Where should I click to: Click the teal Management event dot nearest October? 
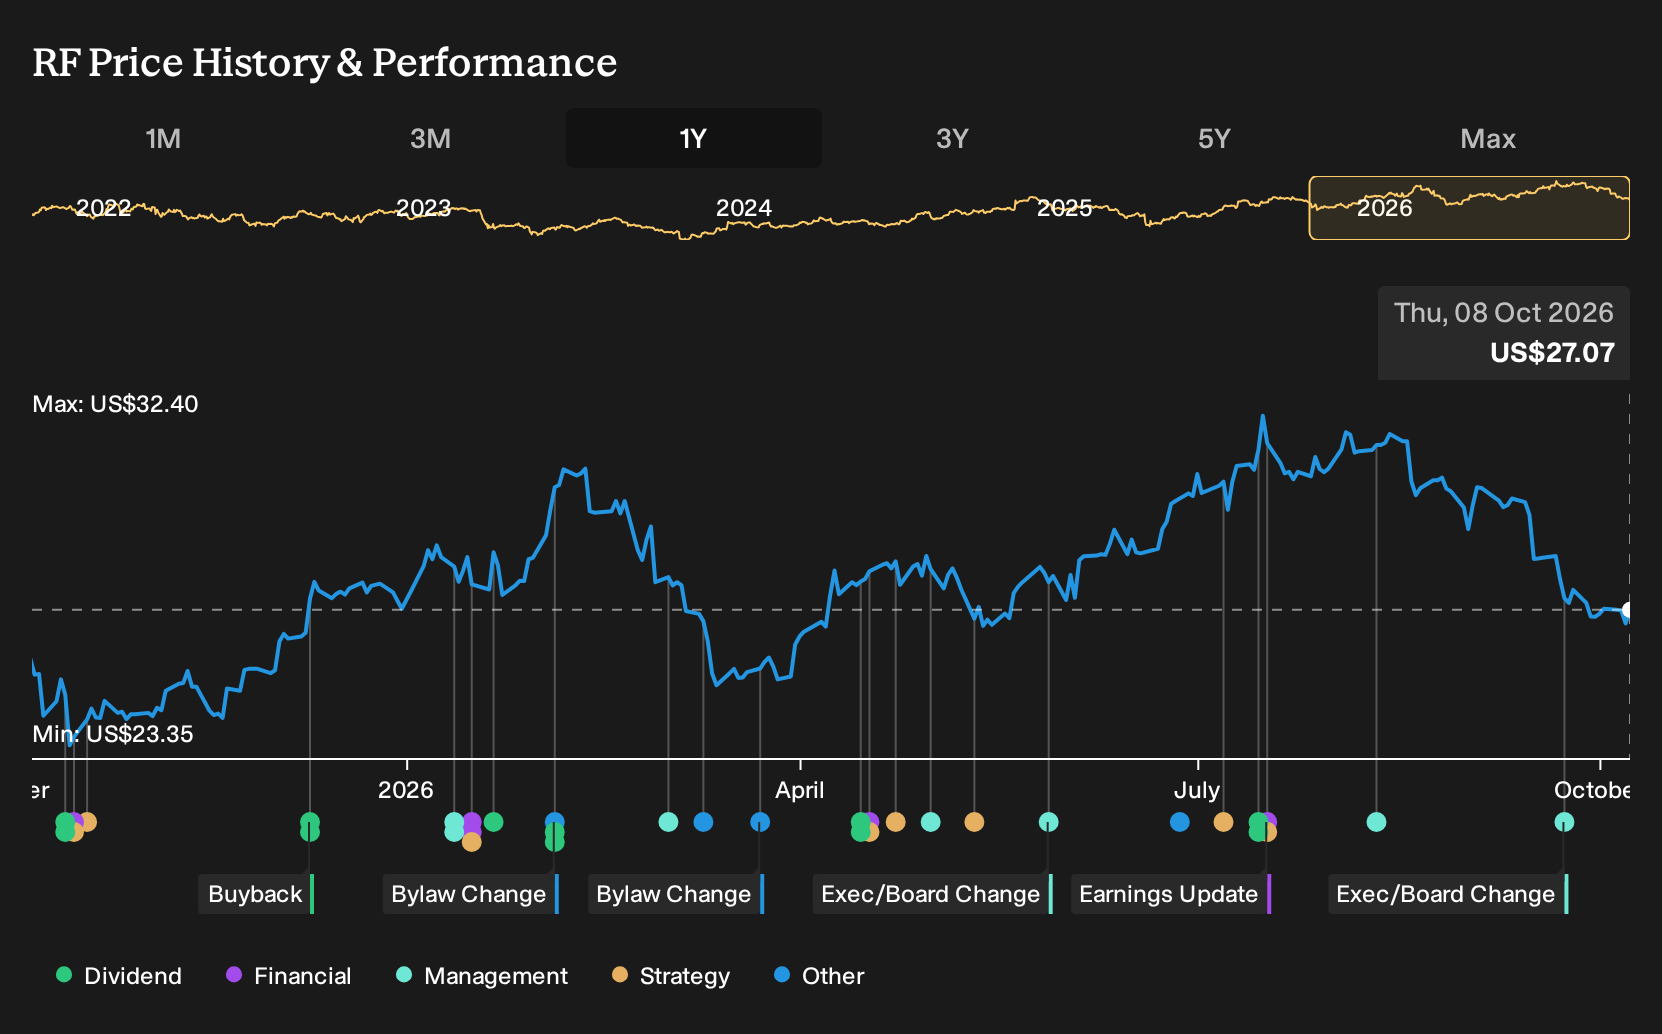(1564, 822)
